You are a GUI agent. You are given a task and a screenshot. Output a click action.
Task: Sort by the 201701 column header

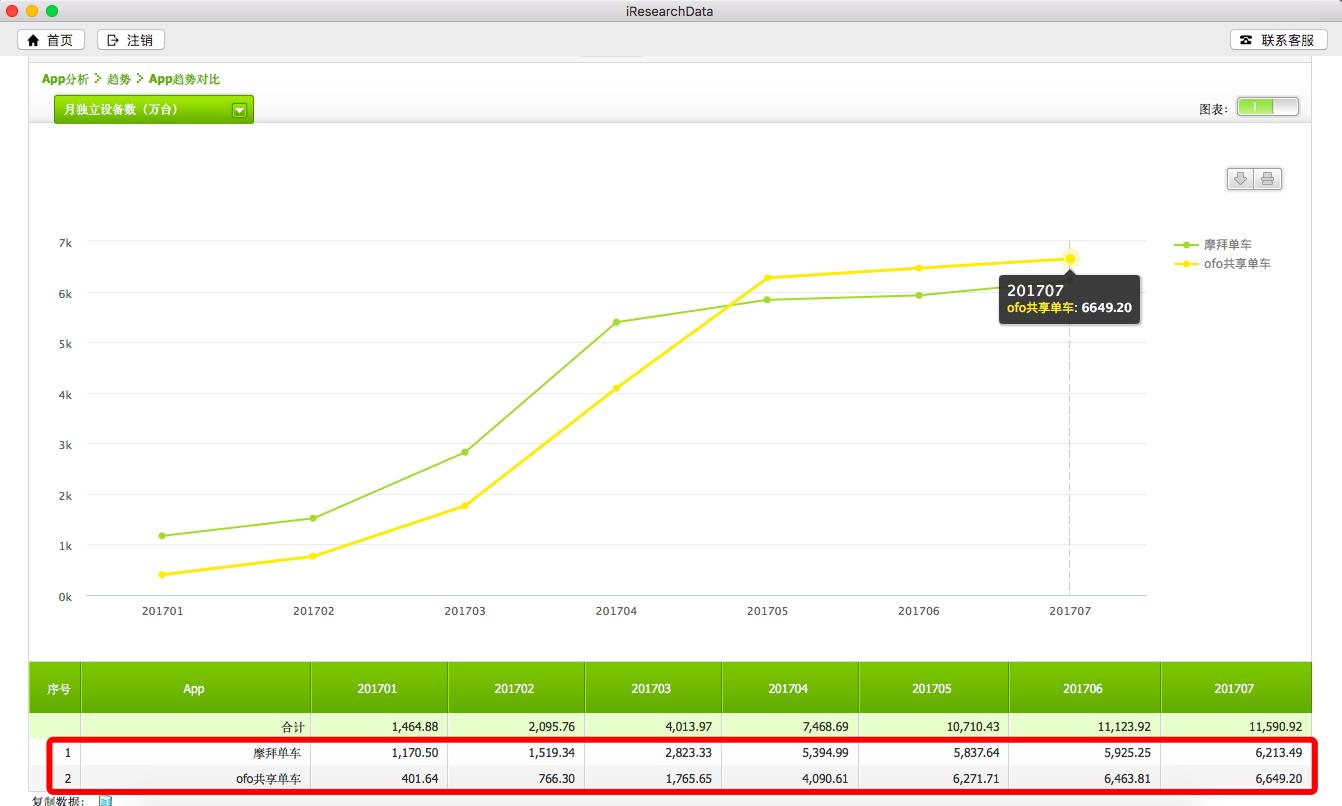[377, 689]
